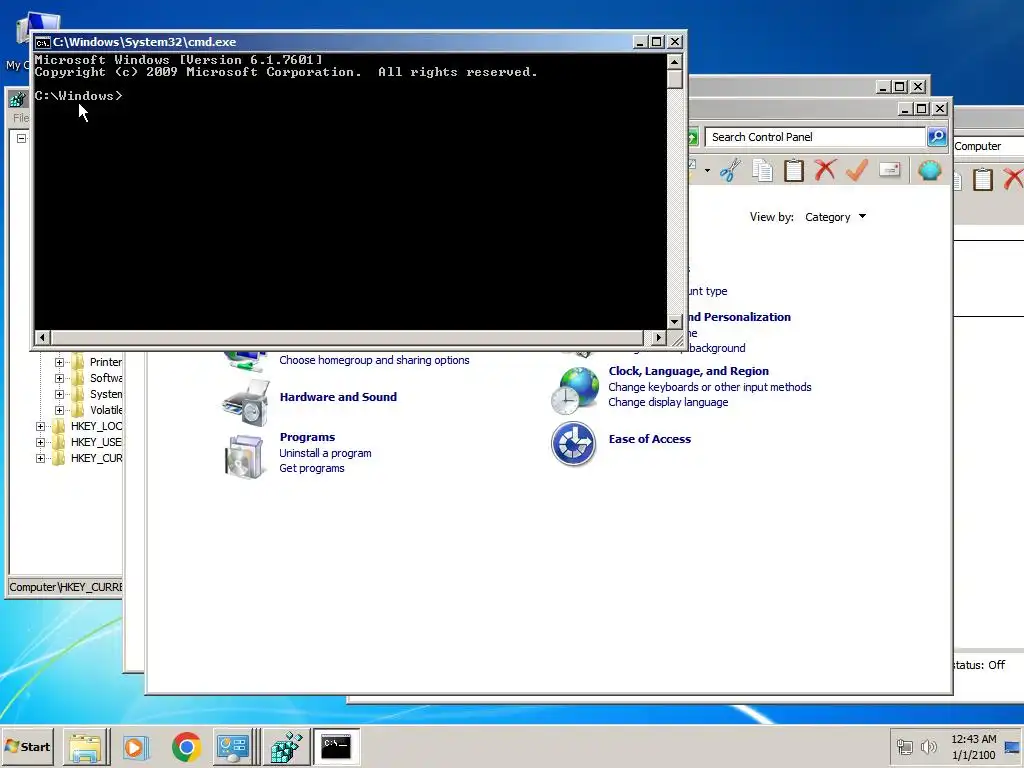Image resolution: width=1024 pixels, height=768 pixels.
Task: Click the Computer address field in right window
Action: click(x=988, y=146)
